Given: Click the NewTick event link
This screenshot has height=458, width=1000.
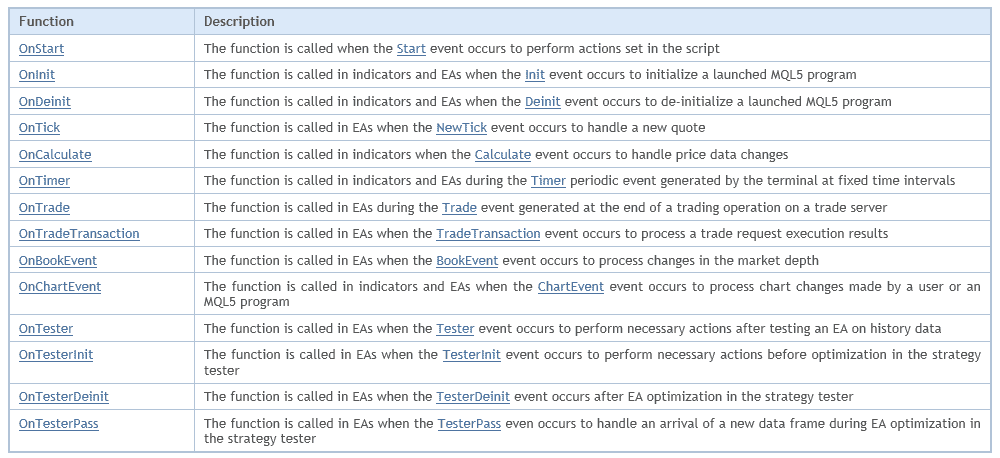Looking at the screenshot, I should tap(462, 128).
